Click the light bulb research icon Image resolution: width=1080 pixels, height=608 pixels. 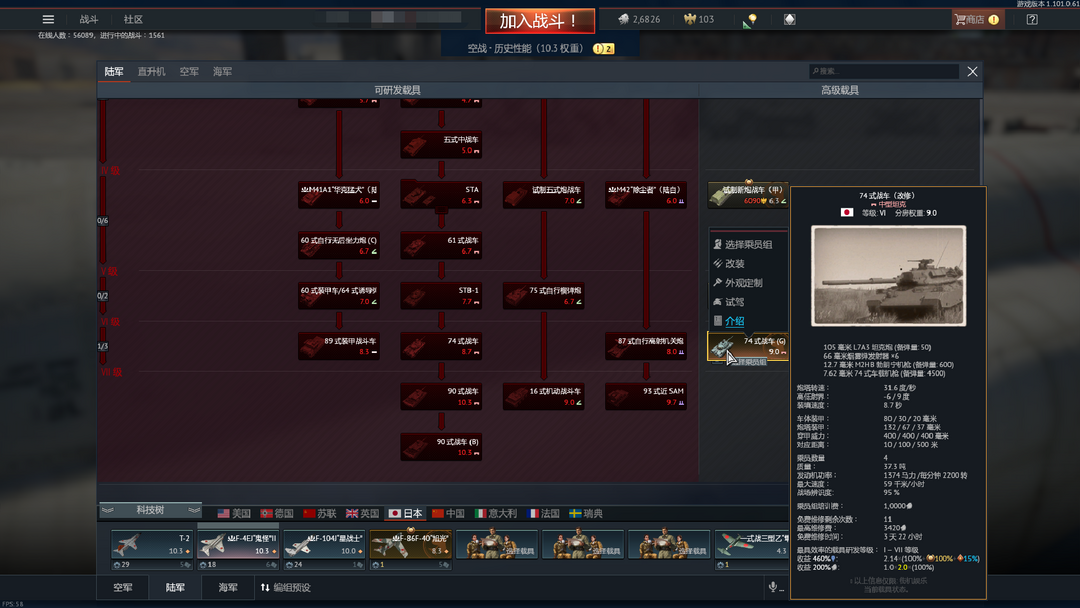pos(750,20)
